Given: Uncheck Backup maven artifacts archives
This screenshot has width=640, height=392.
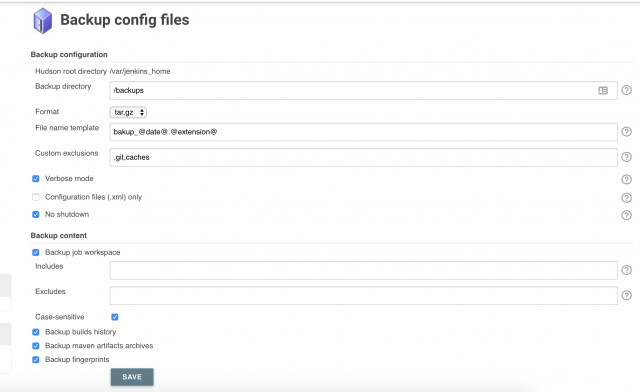Looking at the screenshot, I should point(36,346).
